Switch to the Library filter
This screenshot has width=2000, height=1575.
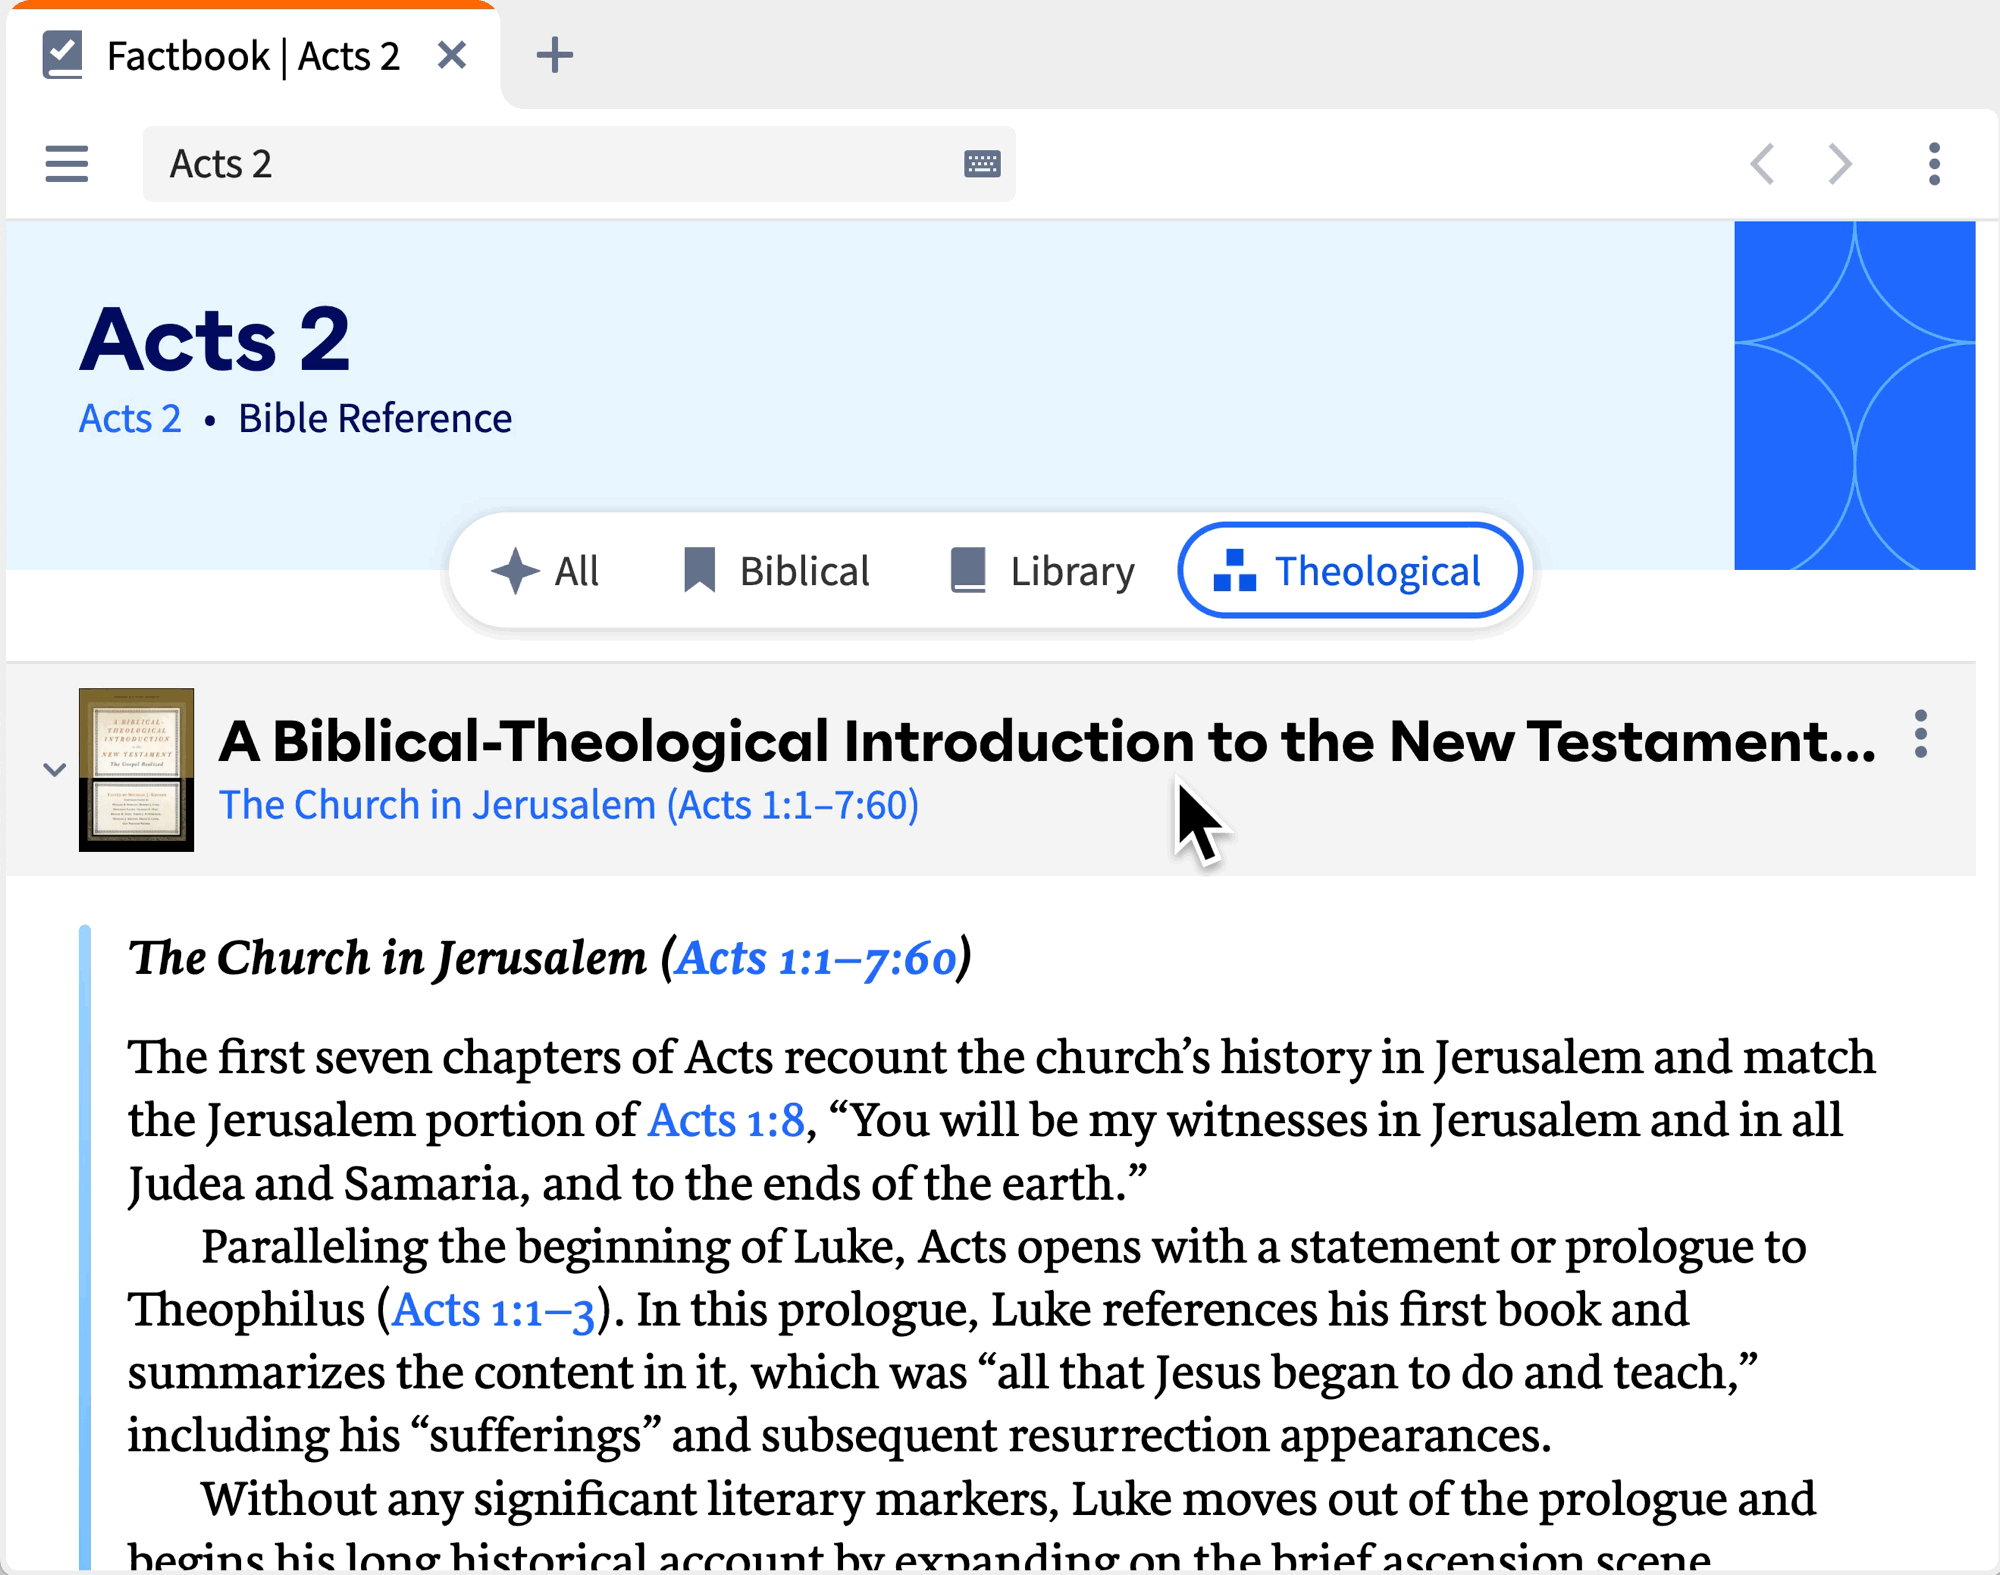[1041, 571]
